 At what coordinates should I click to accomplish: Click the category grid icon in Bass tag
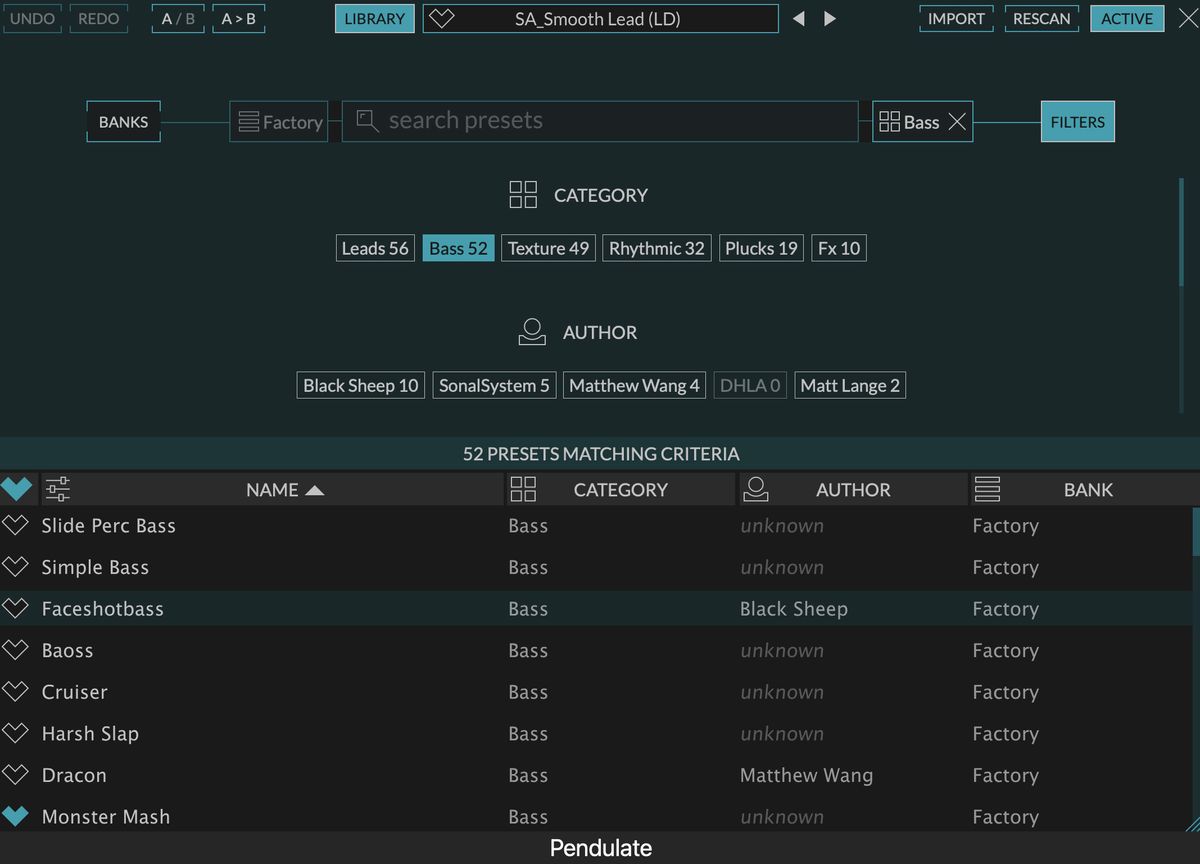click(889, 122)
